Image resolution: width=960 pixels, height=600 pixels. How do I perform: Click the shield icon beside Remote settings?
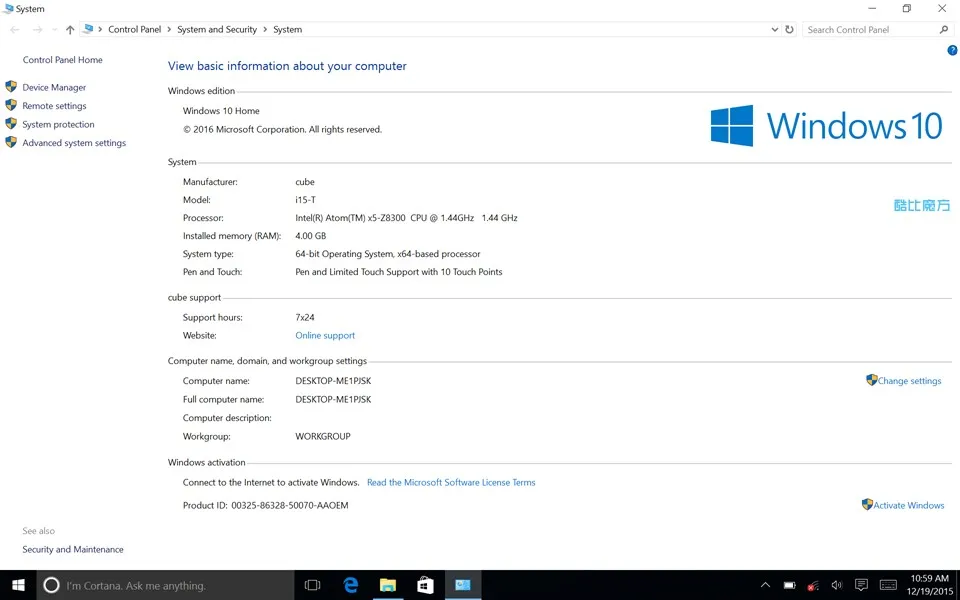pos(11,105)
